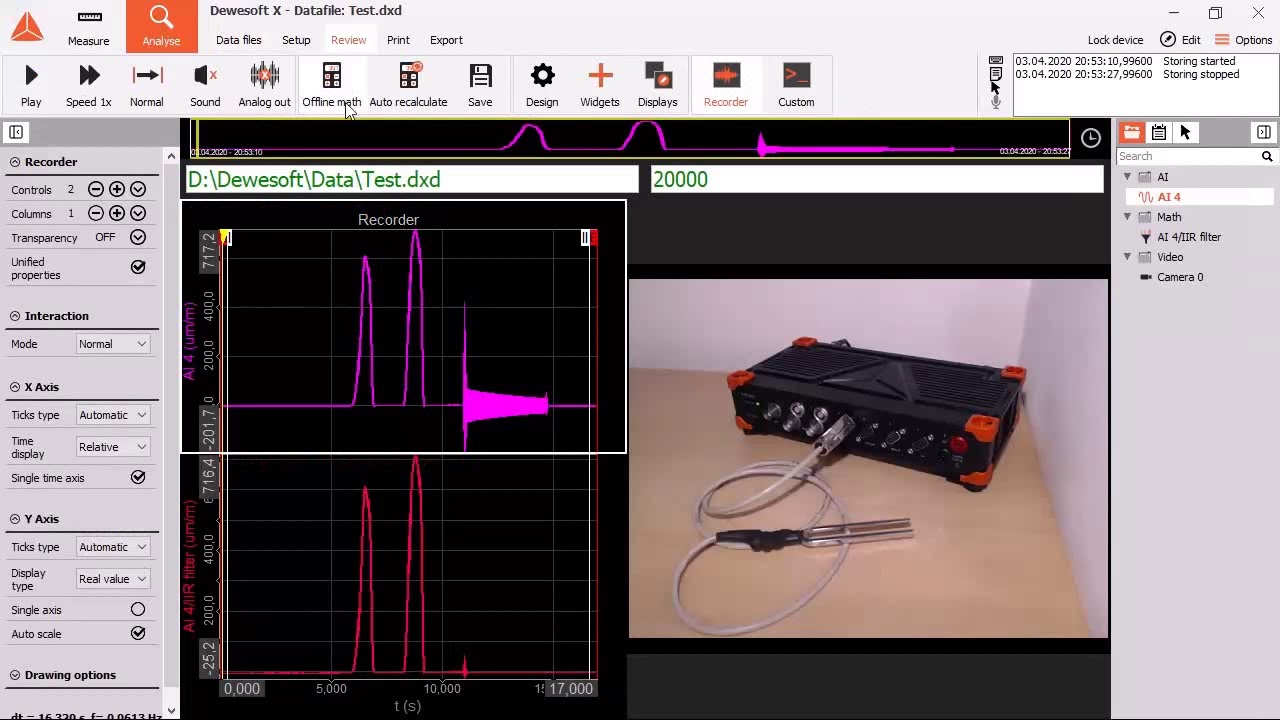The width and height of the screenshot is (1280, 720).
Task: Switch to Measure mode
Action: [89, 26]
